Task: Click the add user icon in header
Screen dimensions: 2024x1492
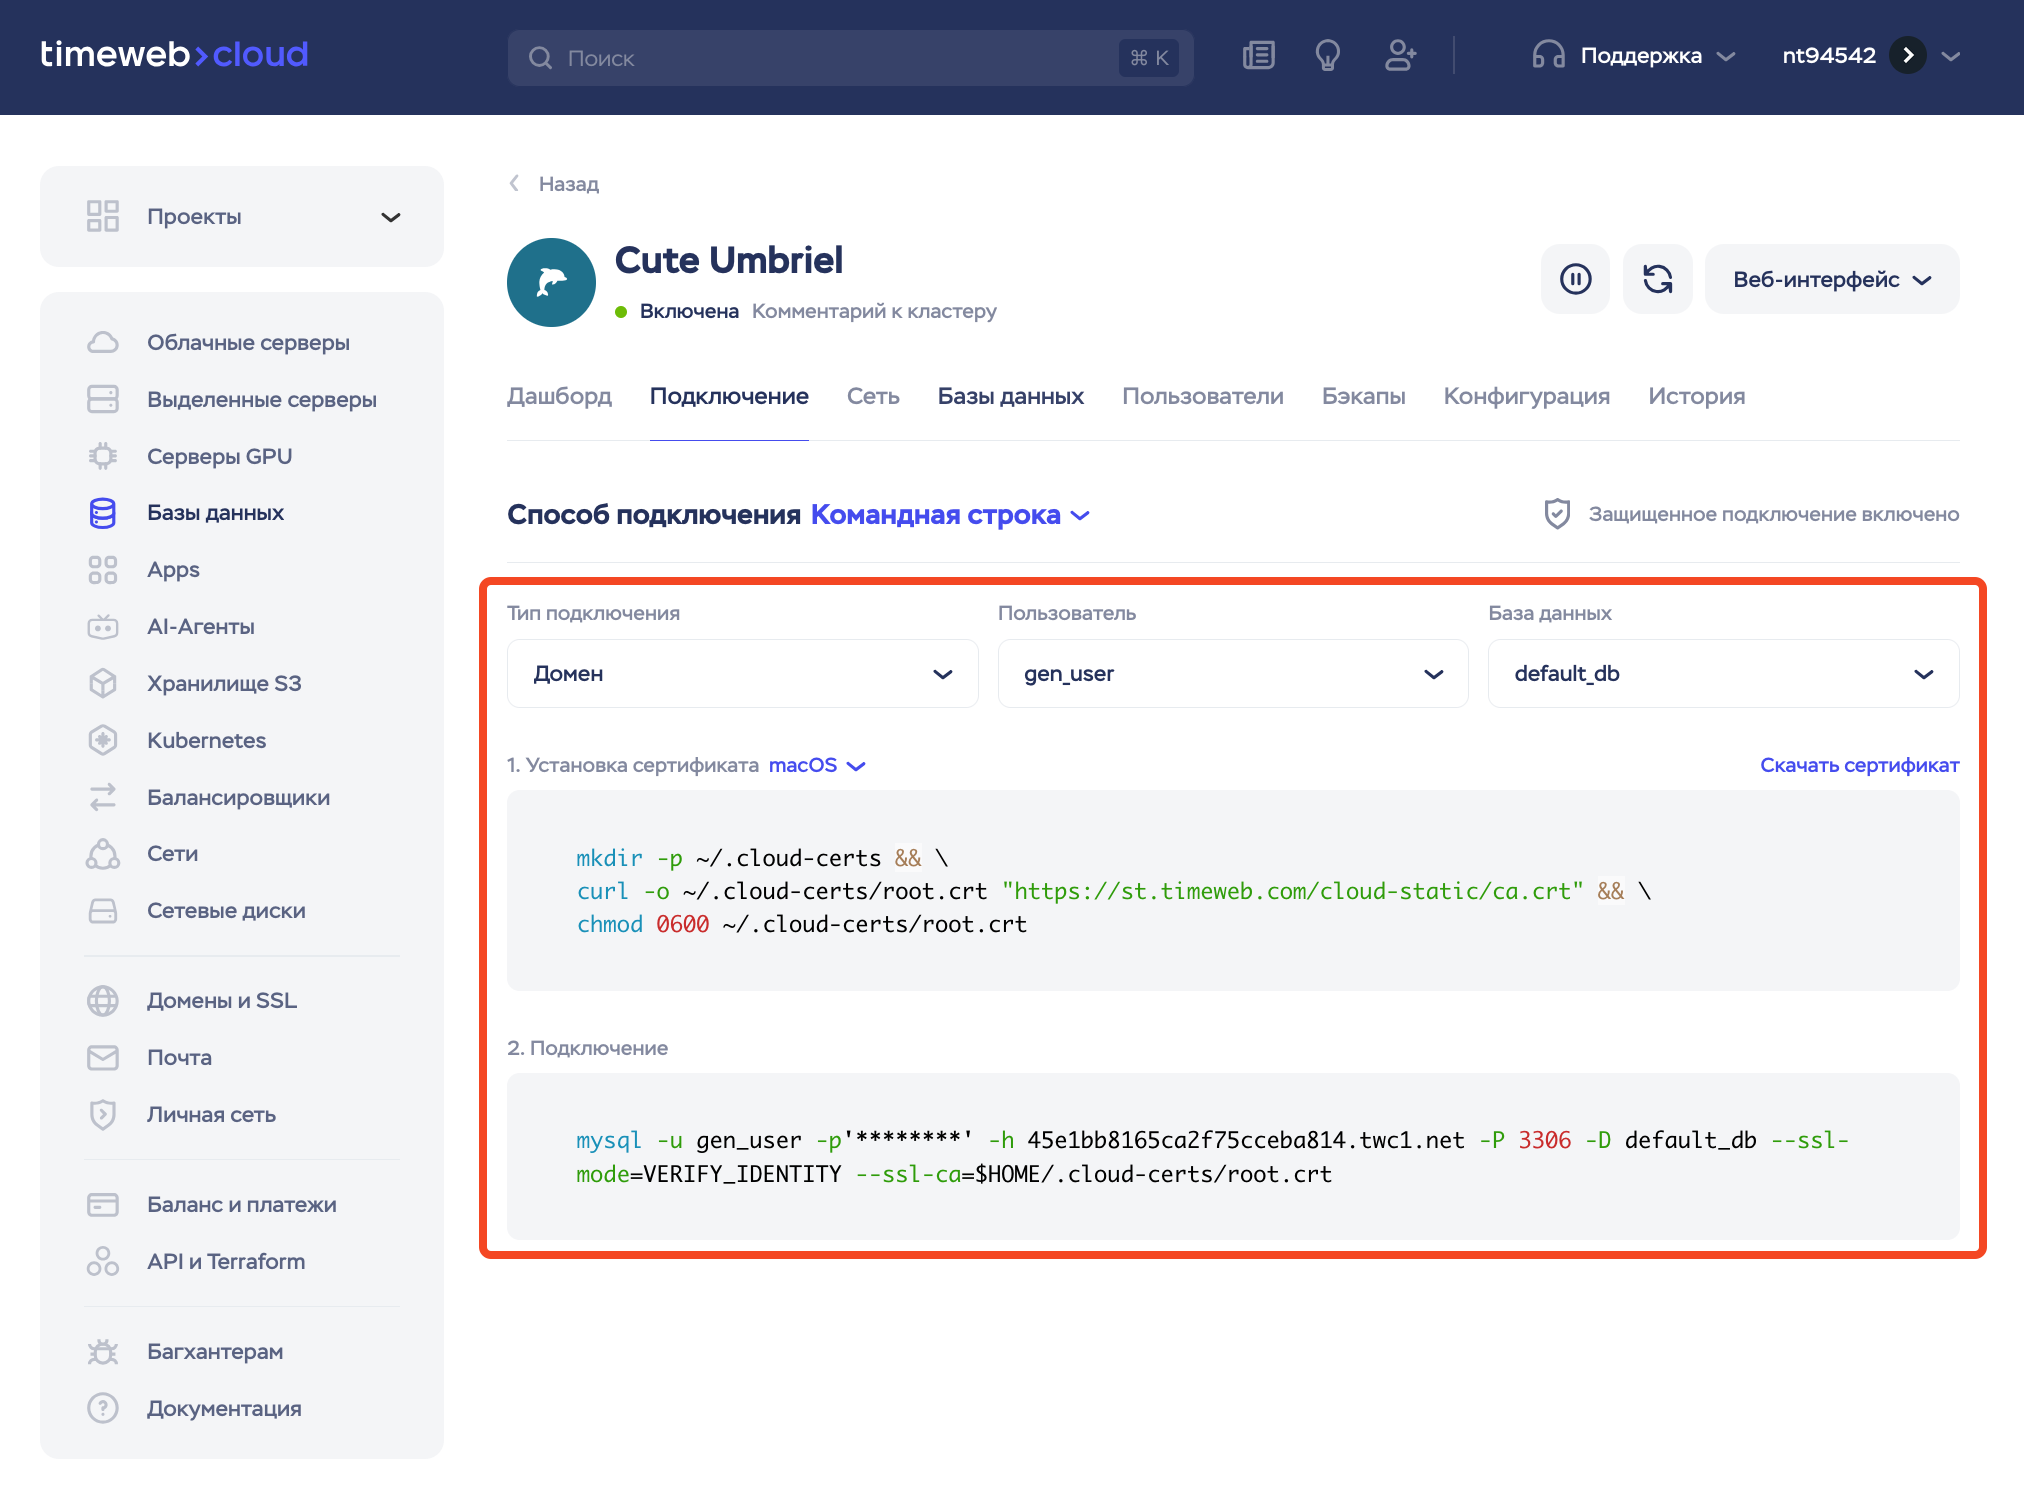Action: pos(1400,56)
